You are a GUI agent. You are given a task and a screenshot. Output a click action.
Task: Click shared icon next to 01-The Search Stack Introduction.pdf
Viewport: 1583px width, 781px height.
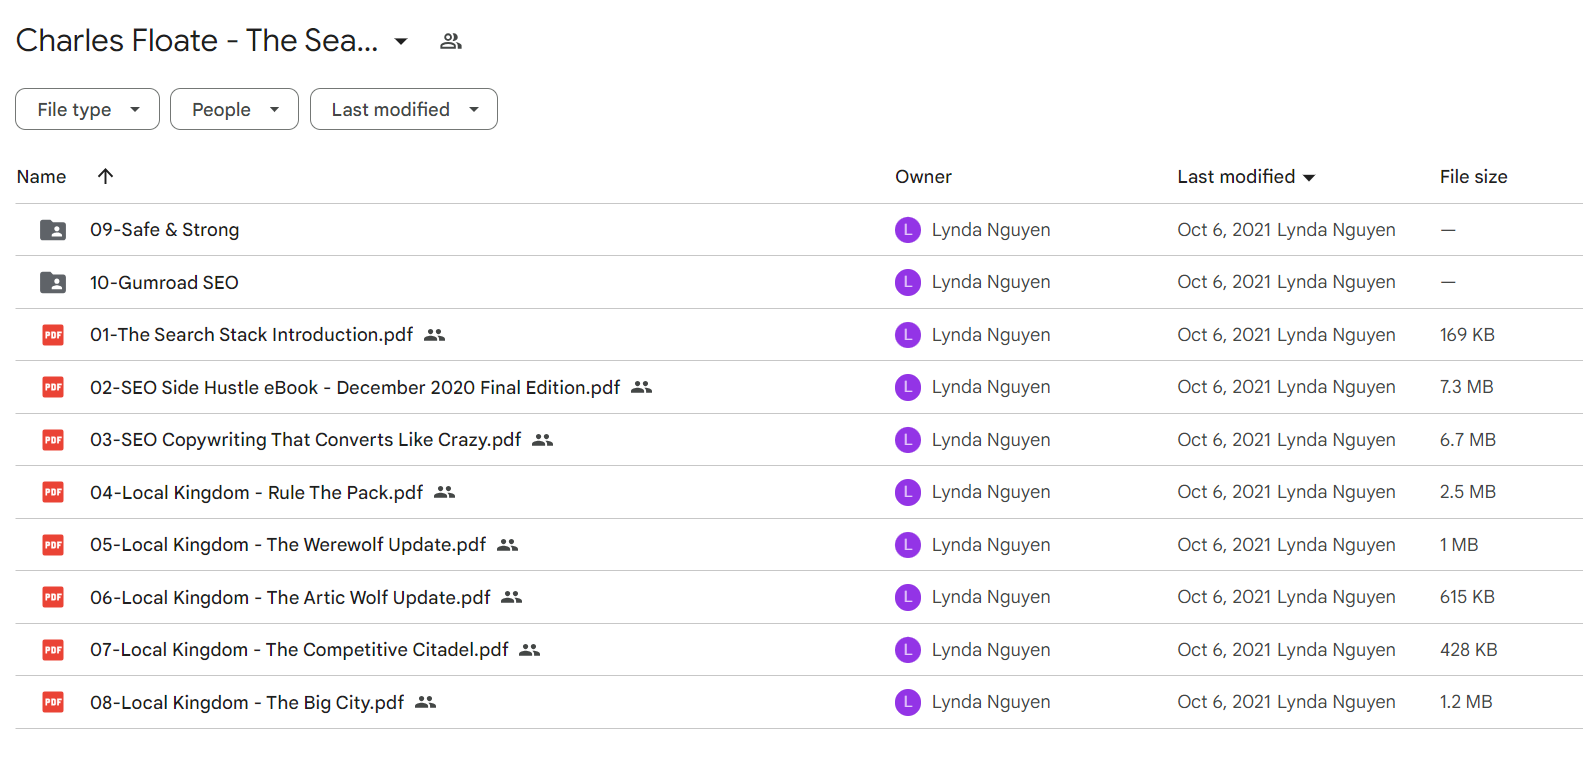pos(434,335)
